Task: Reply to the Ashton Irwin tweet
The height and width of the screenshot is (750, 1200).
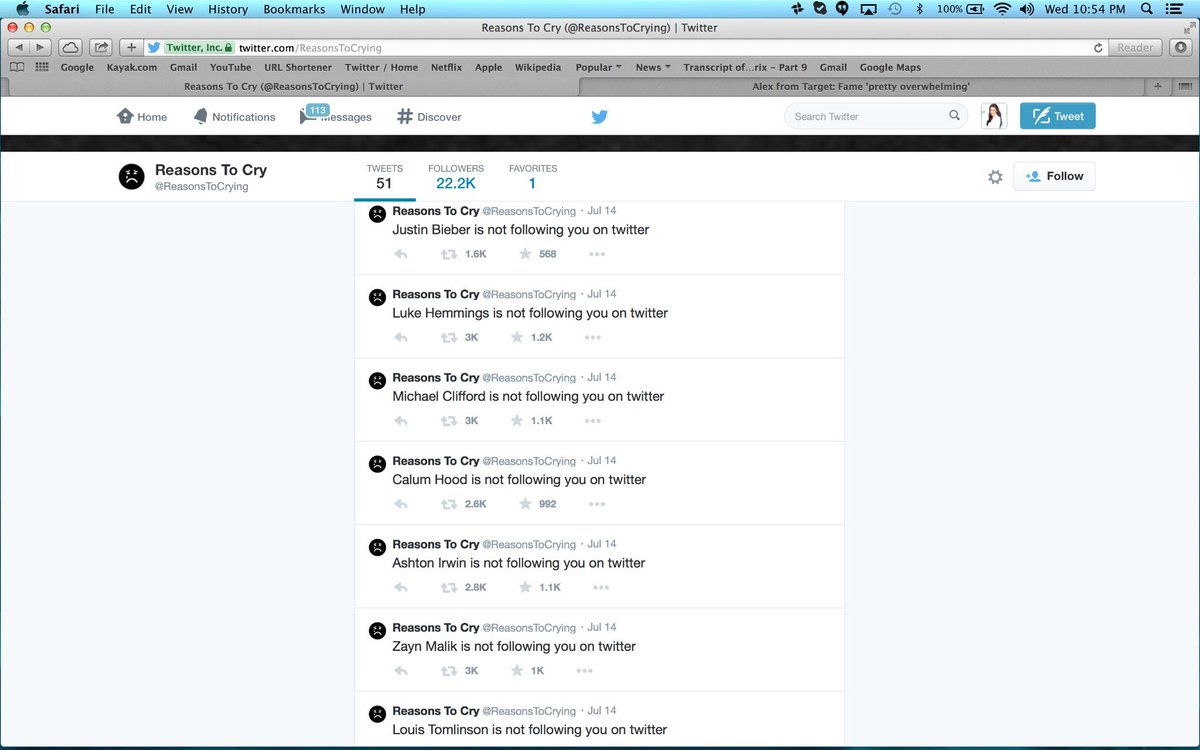Action: [x=401, y=587]
